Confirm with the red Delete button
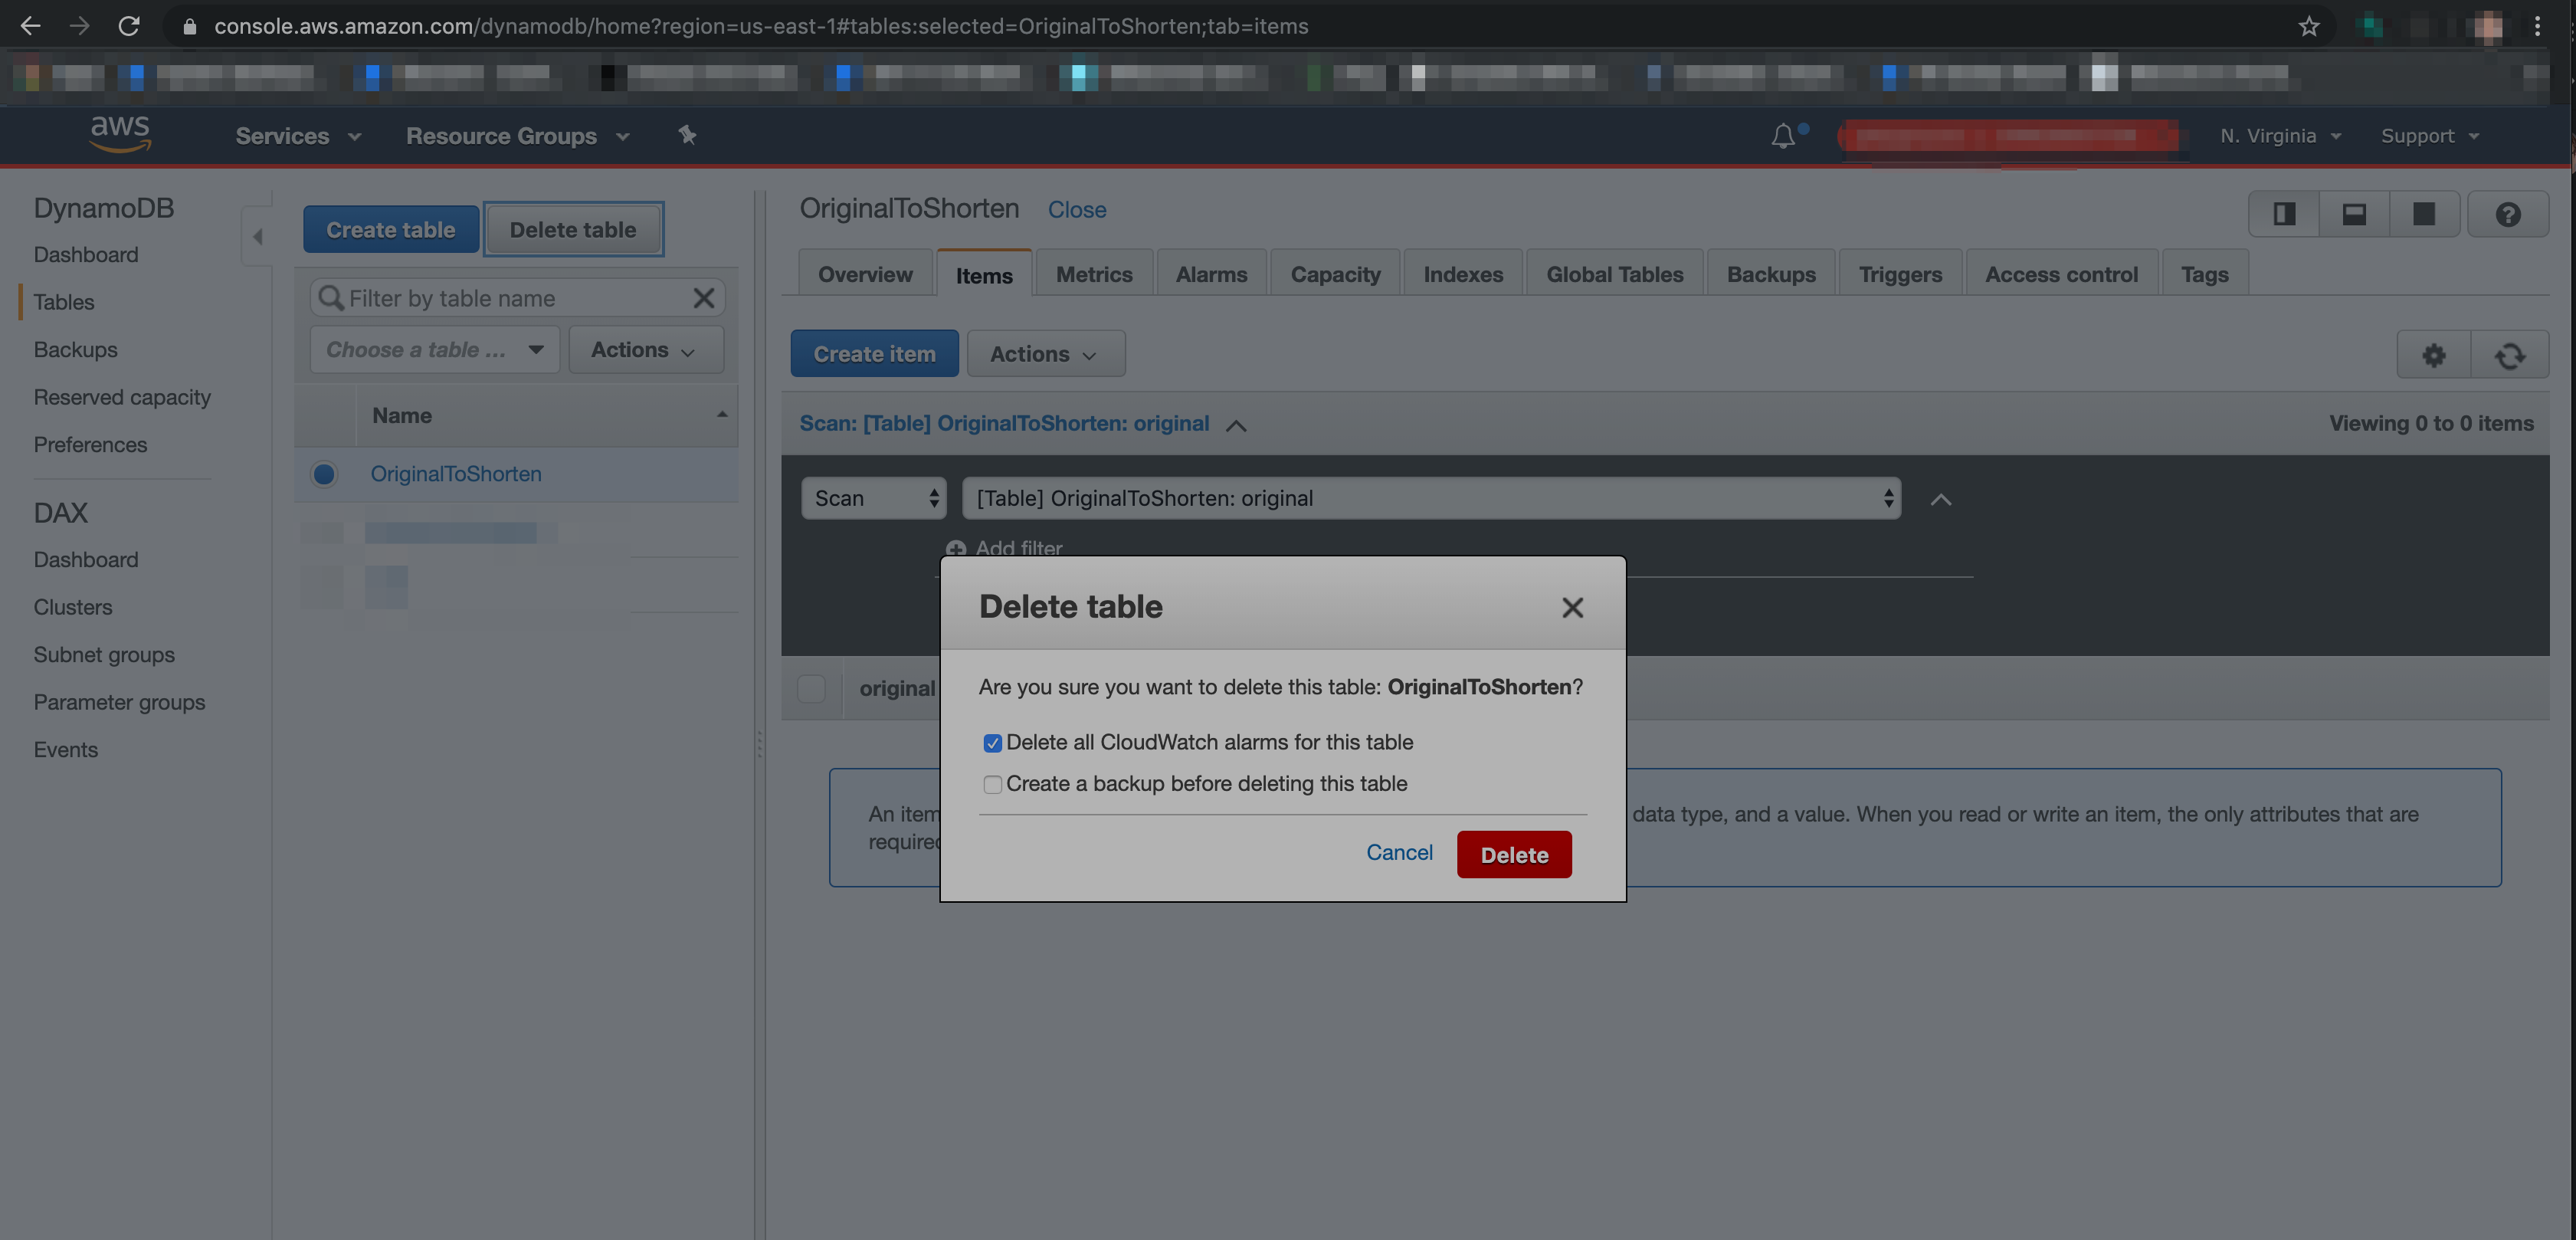 click(x=1514, y=854)
